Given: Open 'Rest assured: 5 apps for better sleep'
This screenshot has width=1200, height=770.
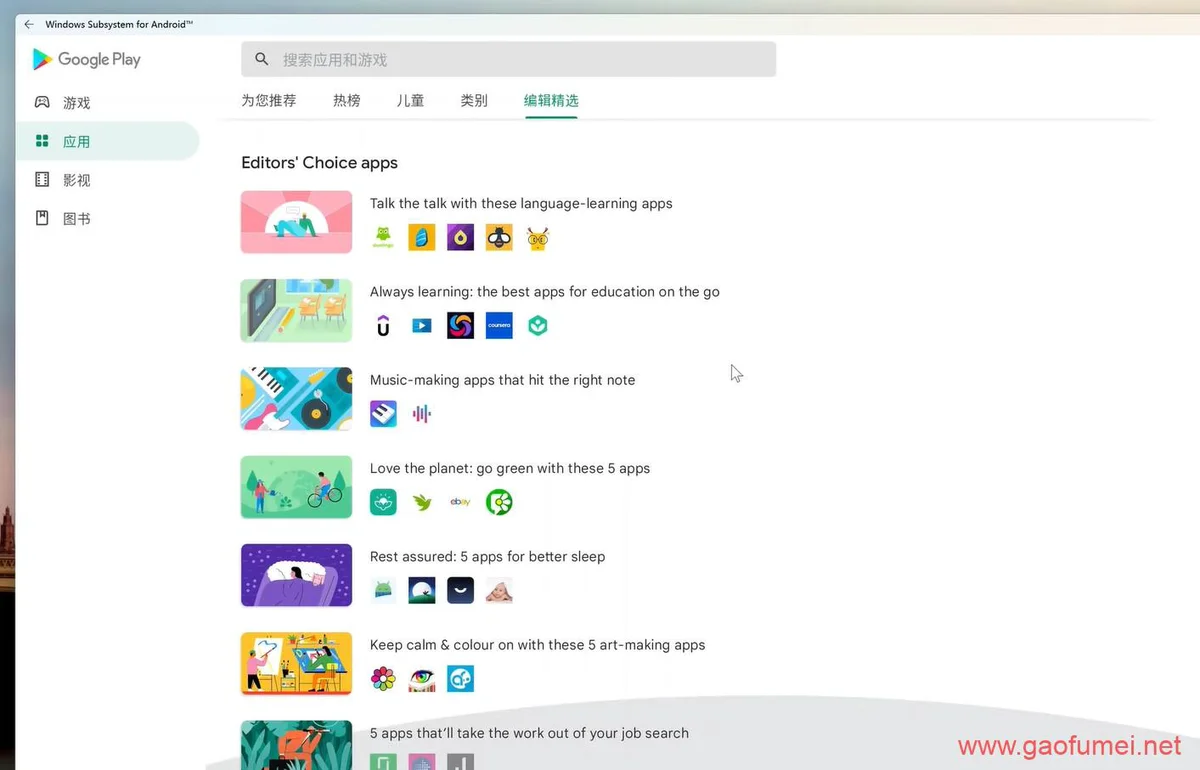Looking at the screenshot, I should (487, 556).
